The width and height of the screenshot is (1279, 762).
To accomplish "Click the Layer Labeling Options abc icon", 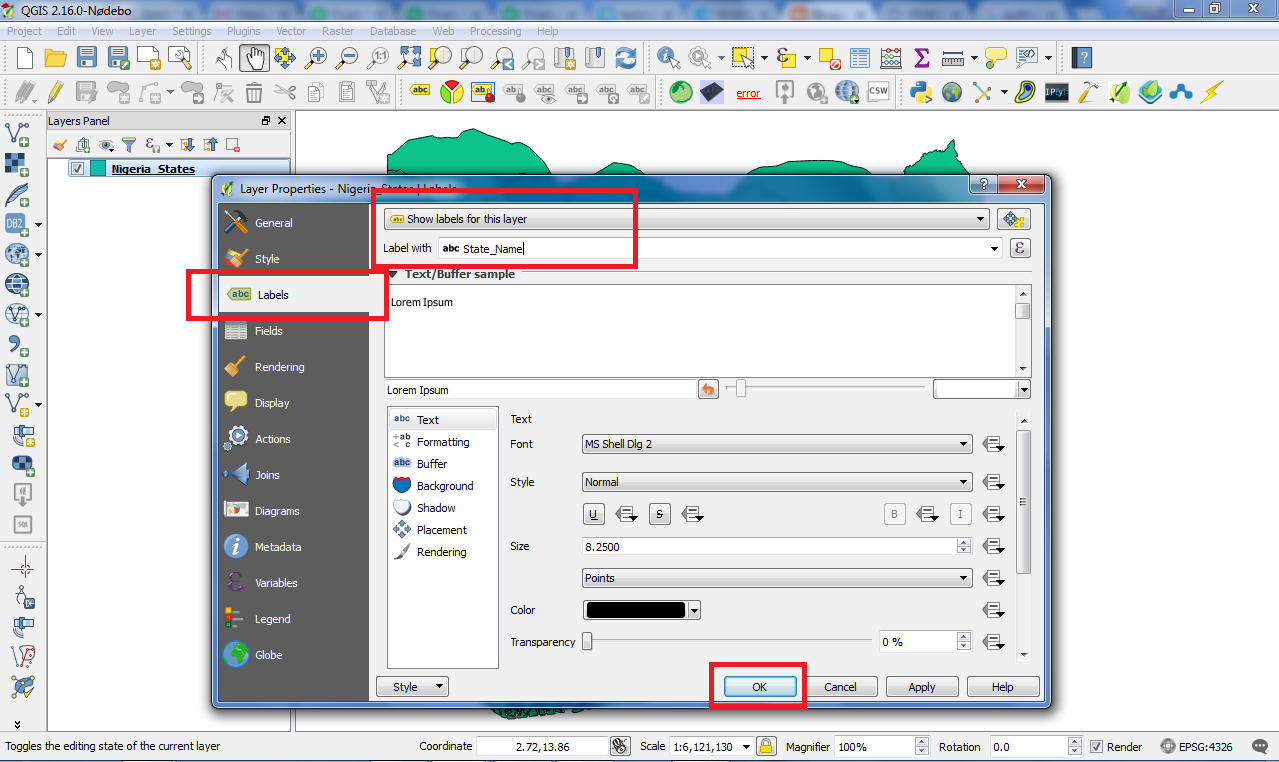I will click(x=421, y=93).
